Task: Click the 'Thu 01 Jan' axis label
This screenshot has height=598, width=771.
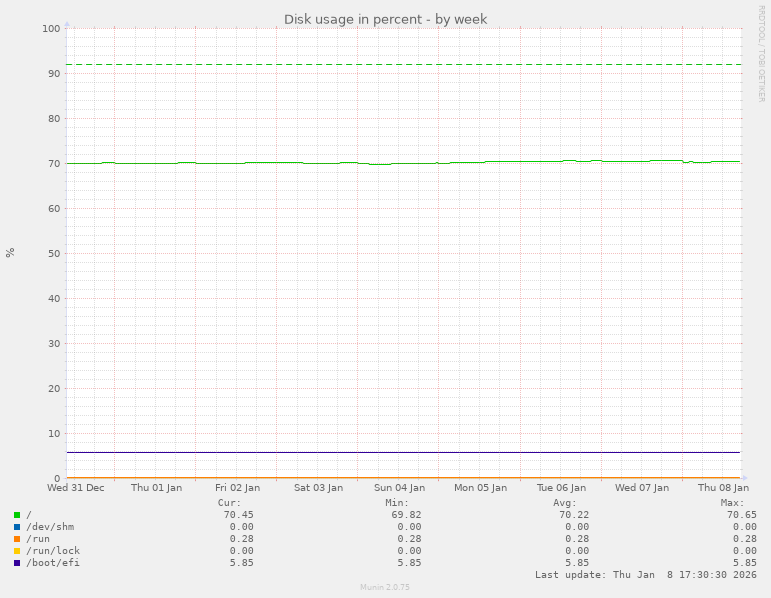Action: [156, 487]
